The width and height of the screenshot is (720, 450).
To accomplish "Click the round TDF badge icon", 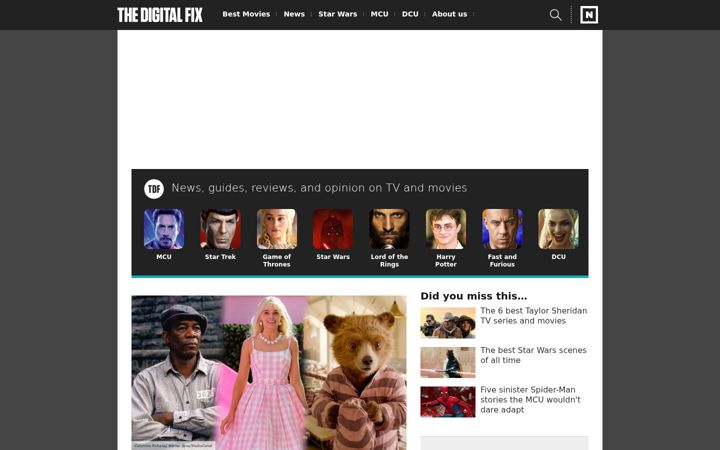I will point(154,189).
